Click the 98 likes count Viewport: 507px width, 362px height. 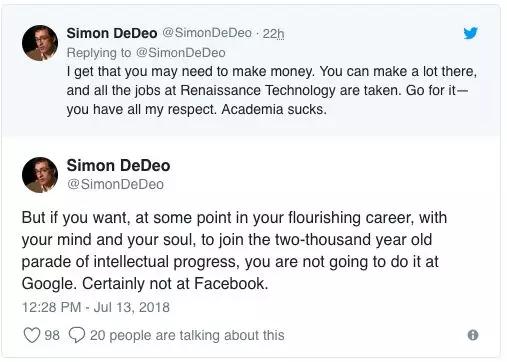pyautogui.click(x=52, y=335)
